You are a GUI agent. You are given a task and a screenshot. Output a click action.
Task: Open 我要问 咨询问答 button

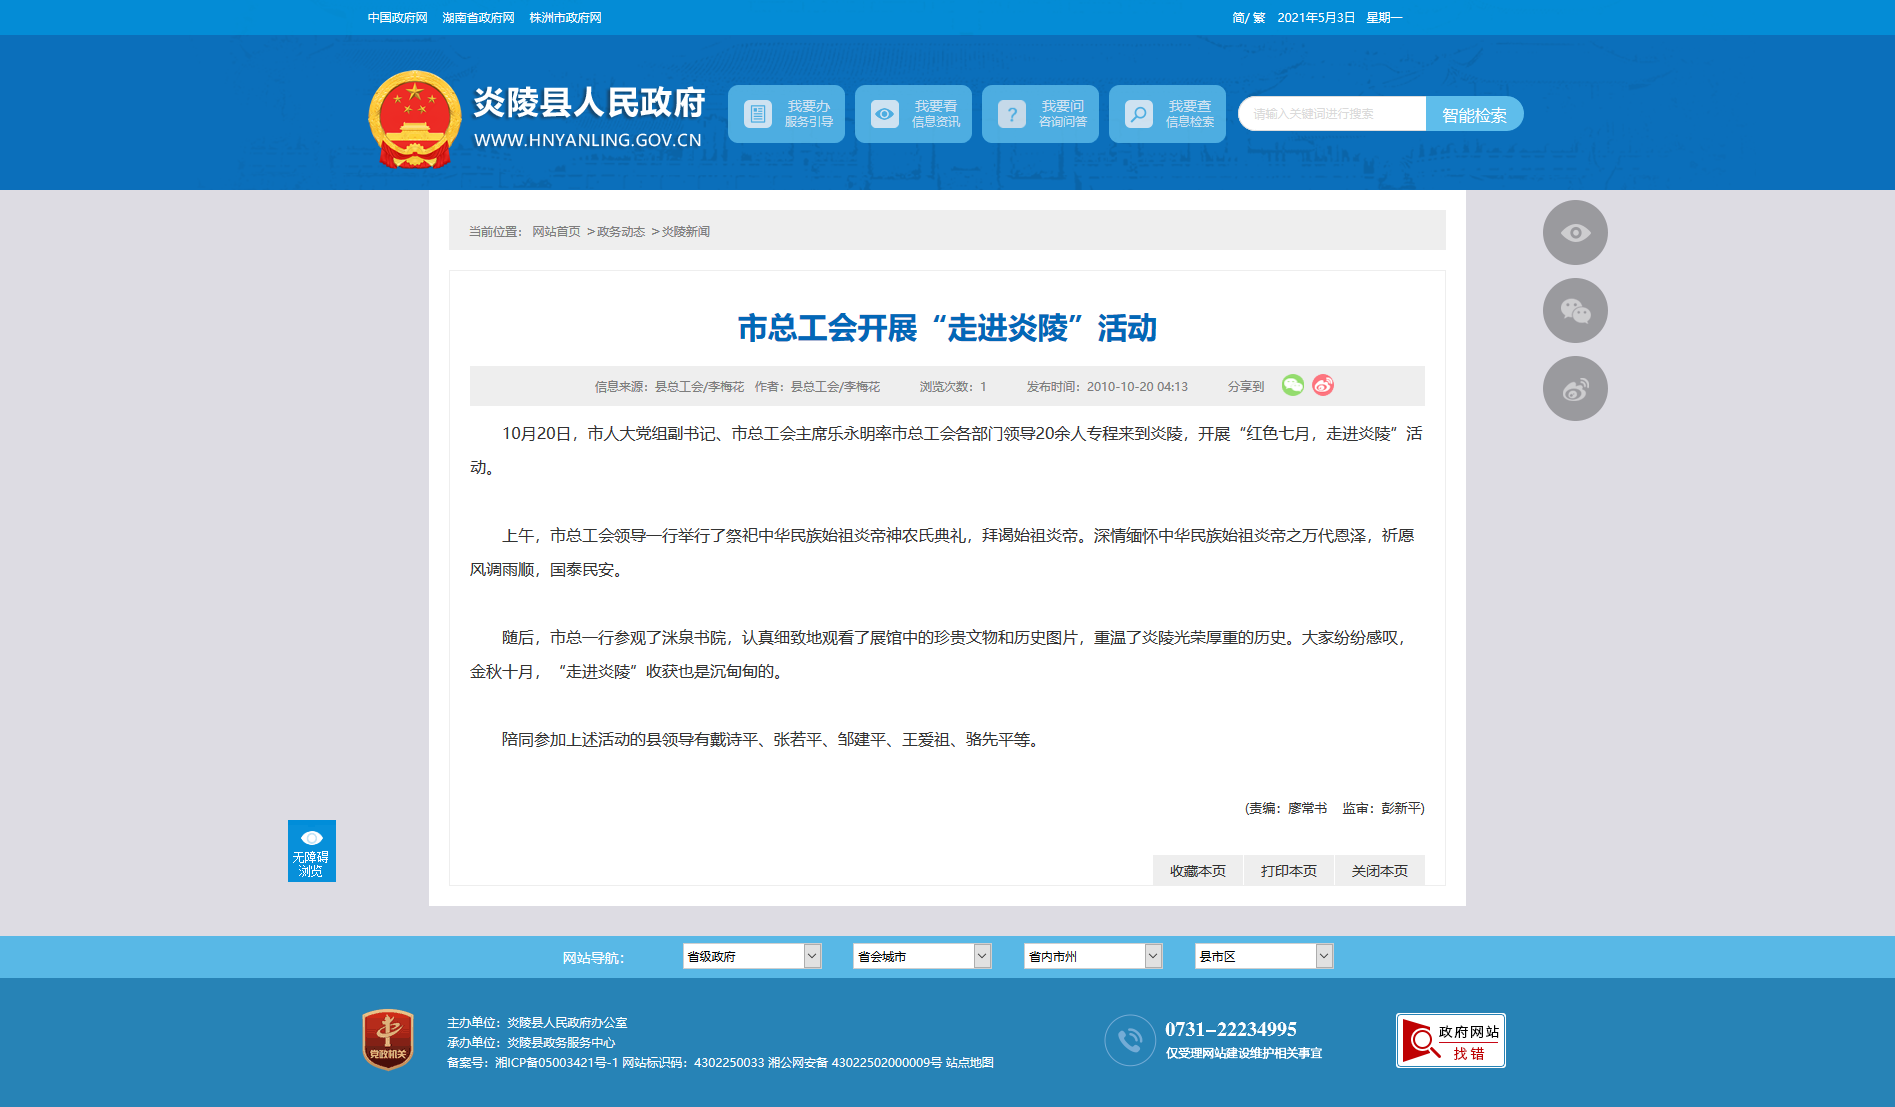coord(1040,114)
